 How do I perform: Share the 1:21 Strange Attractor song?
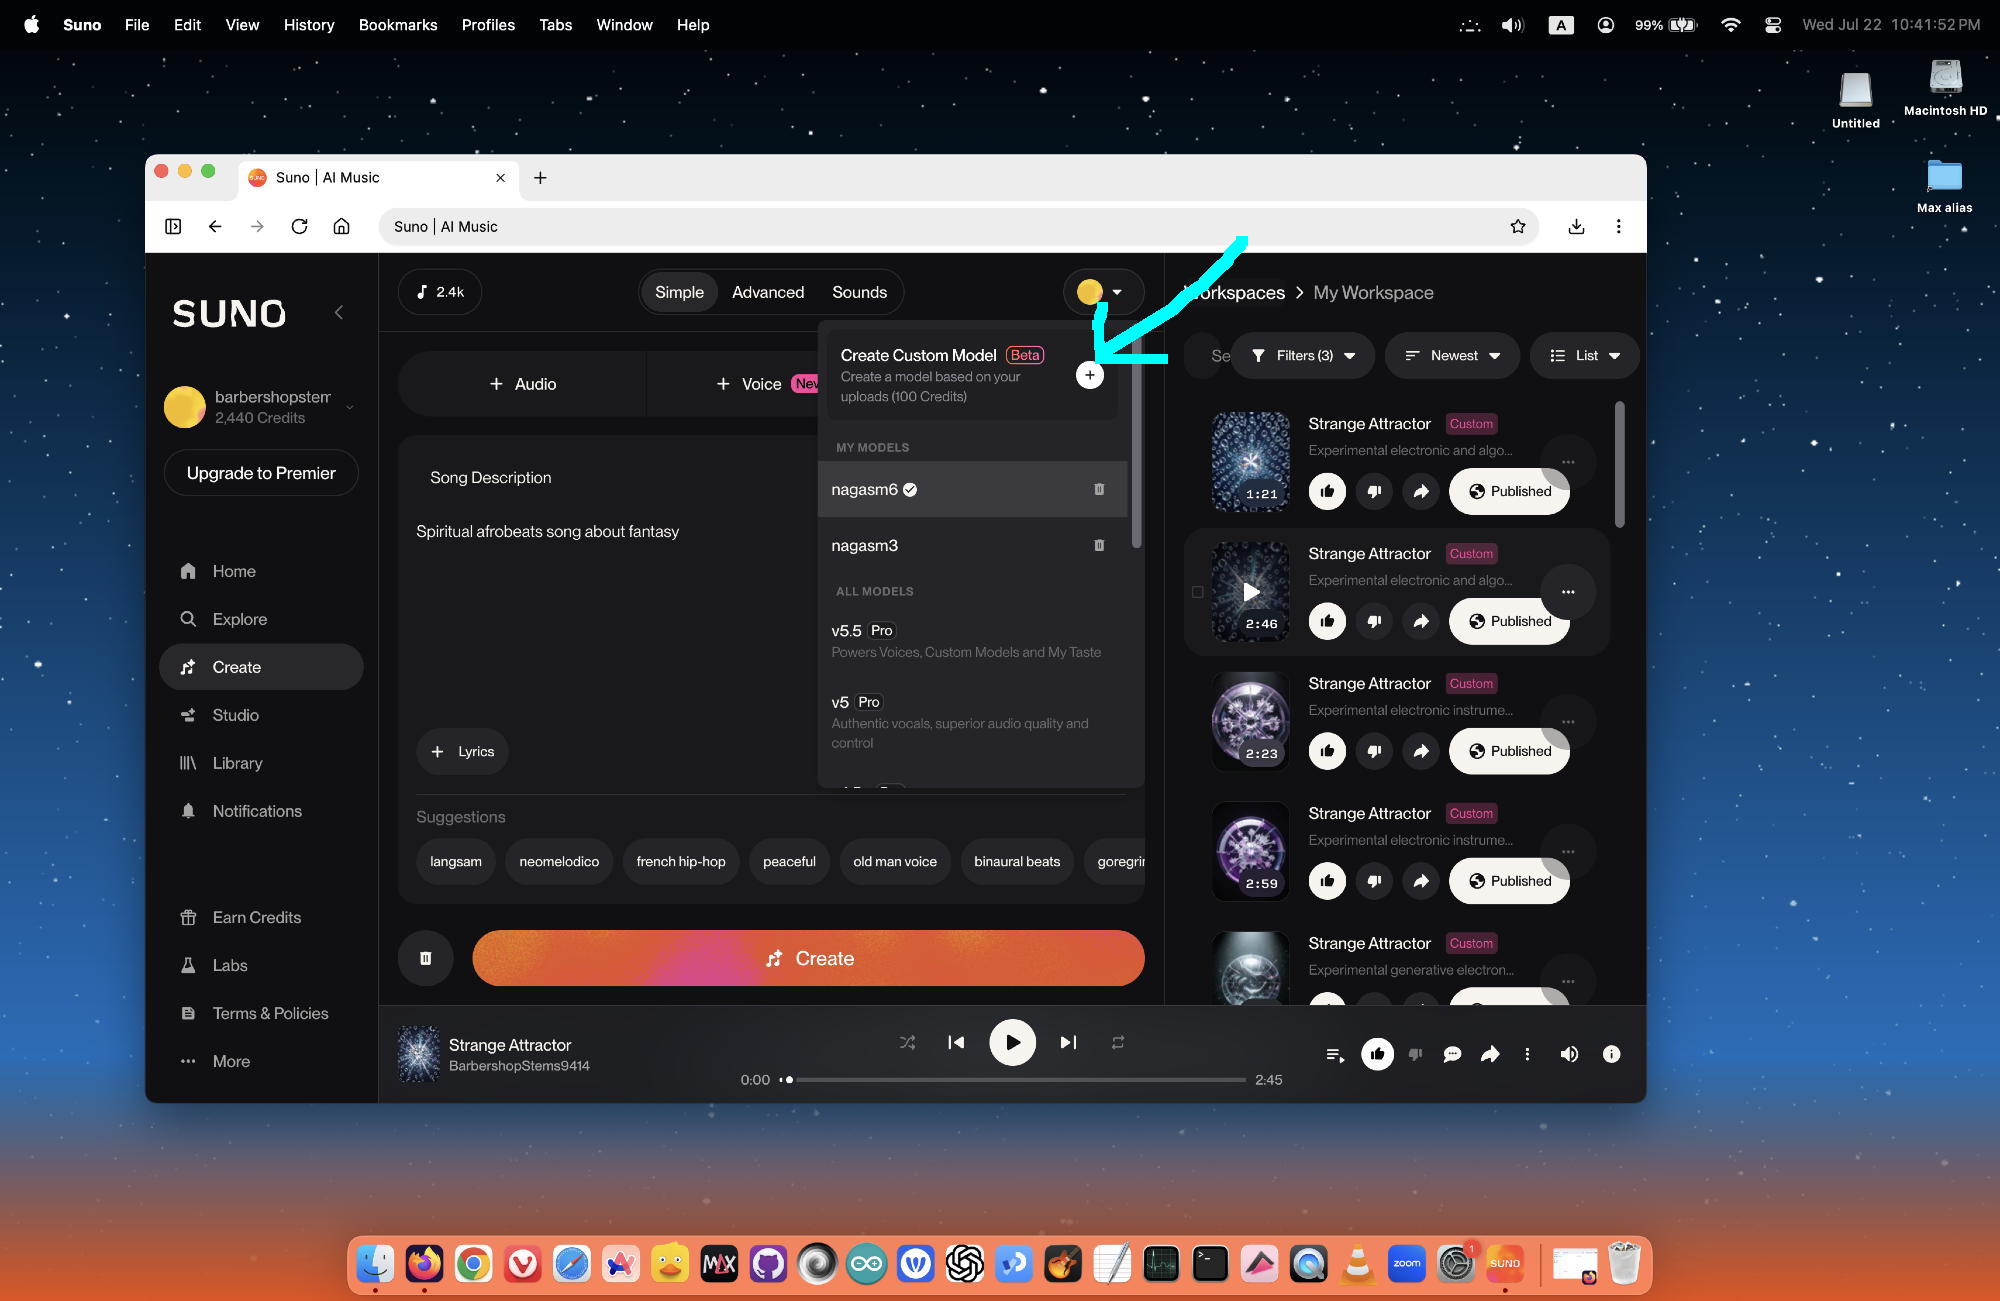tap(1421, 491)
